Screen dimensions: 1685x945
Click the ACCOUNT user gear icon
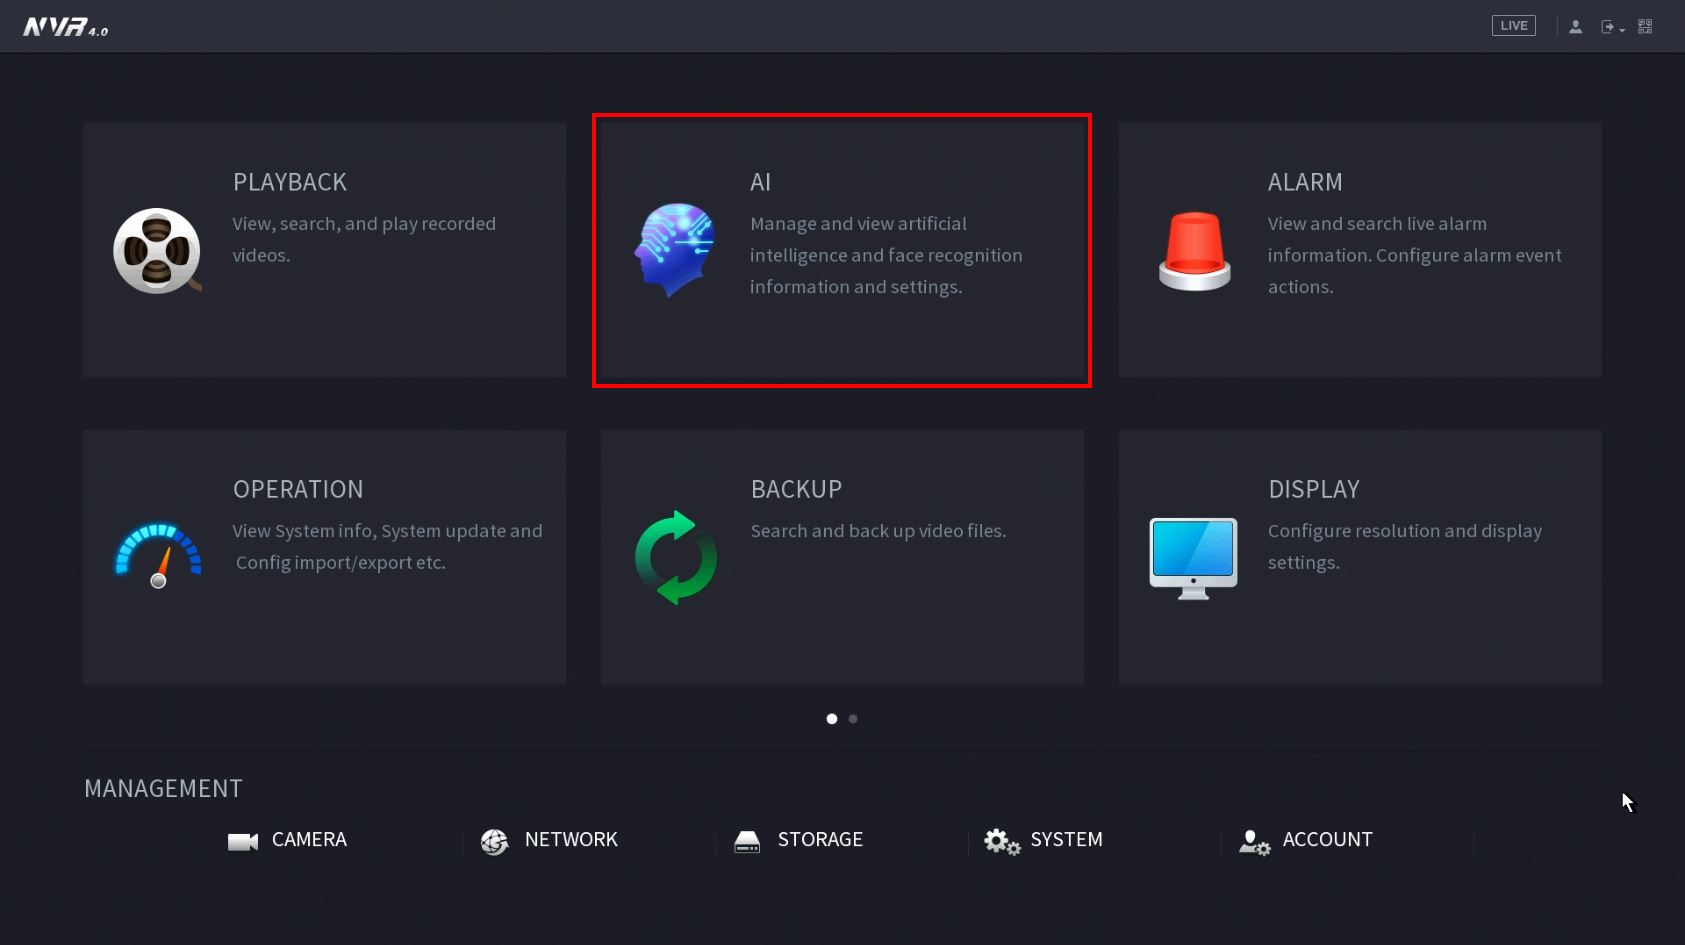pos(1254,842)
